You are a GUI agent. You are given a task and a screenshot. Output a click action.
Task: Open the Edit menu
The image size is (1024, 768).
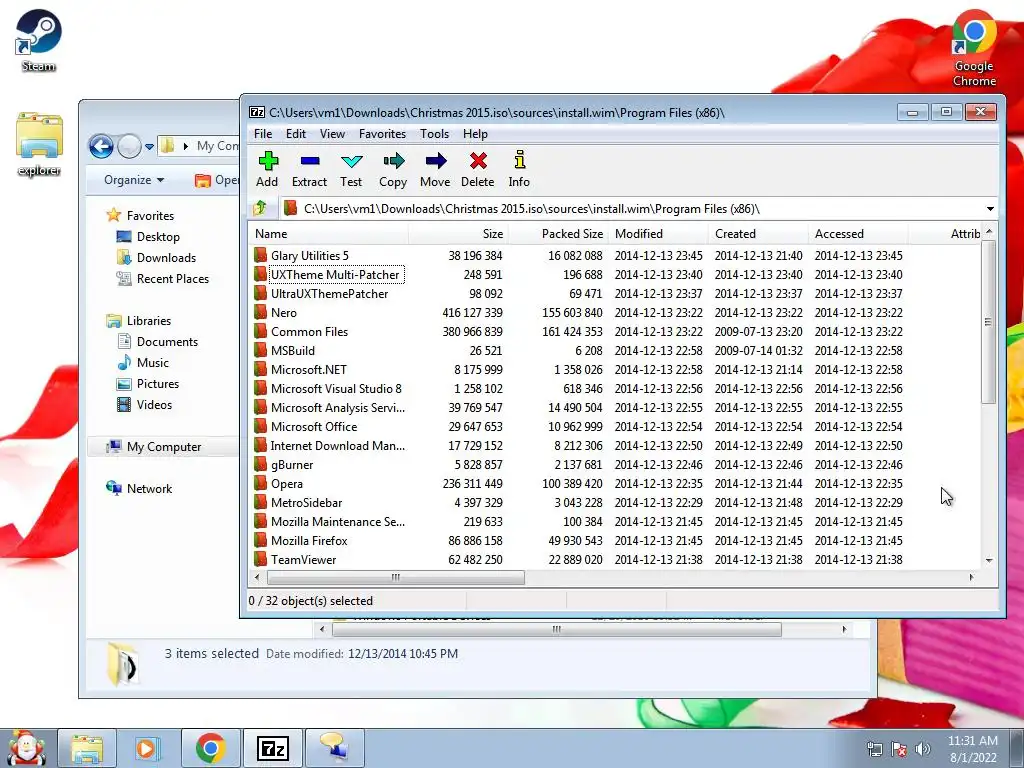point(296,134)
